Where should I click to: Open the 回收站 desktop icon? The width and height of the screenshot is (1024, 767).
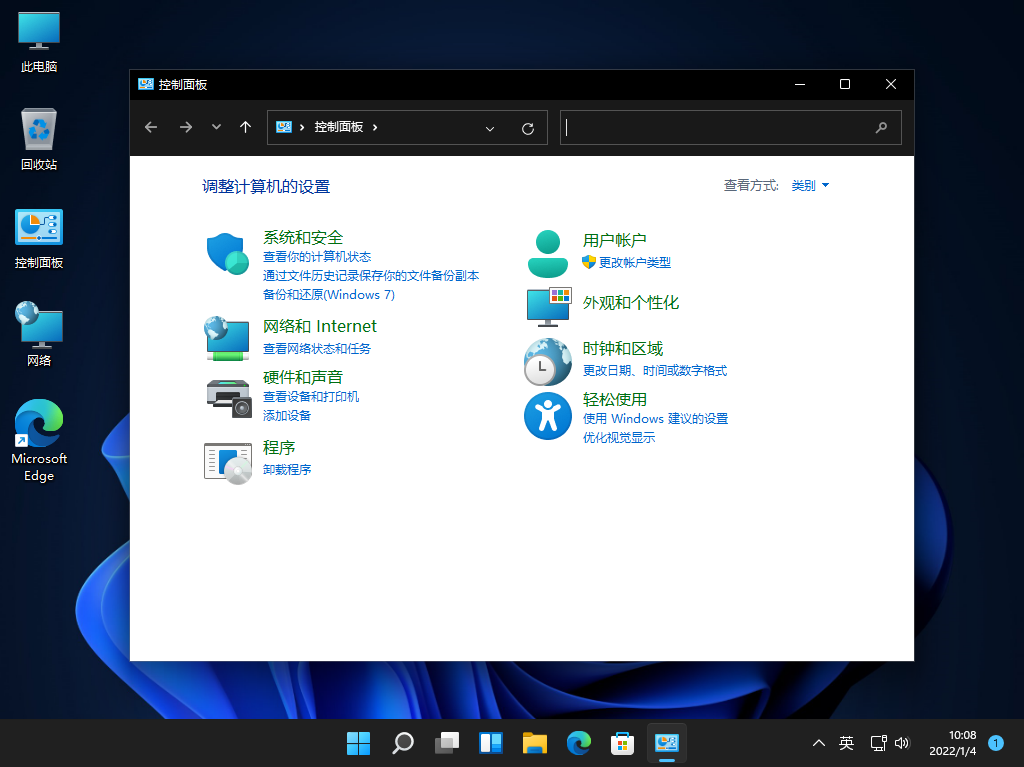tap(38, 130)
